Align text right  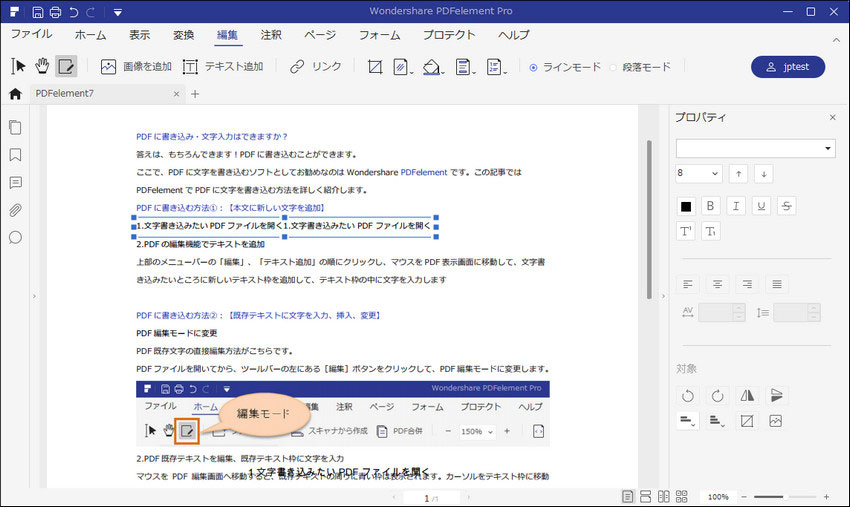[x=748, y=284]
